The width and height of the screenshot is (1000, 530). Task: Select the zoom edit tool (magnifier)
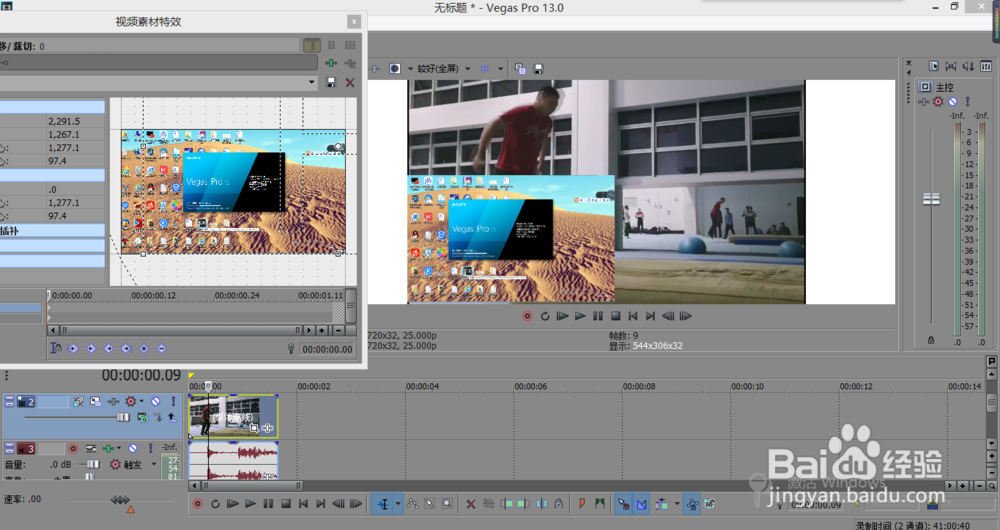(447, 504)
